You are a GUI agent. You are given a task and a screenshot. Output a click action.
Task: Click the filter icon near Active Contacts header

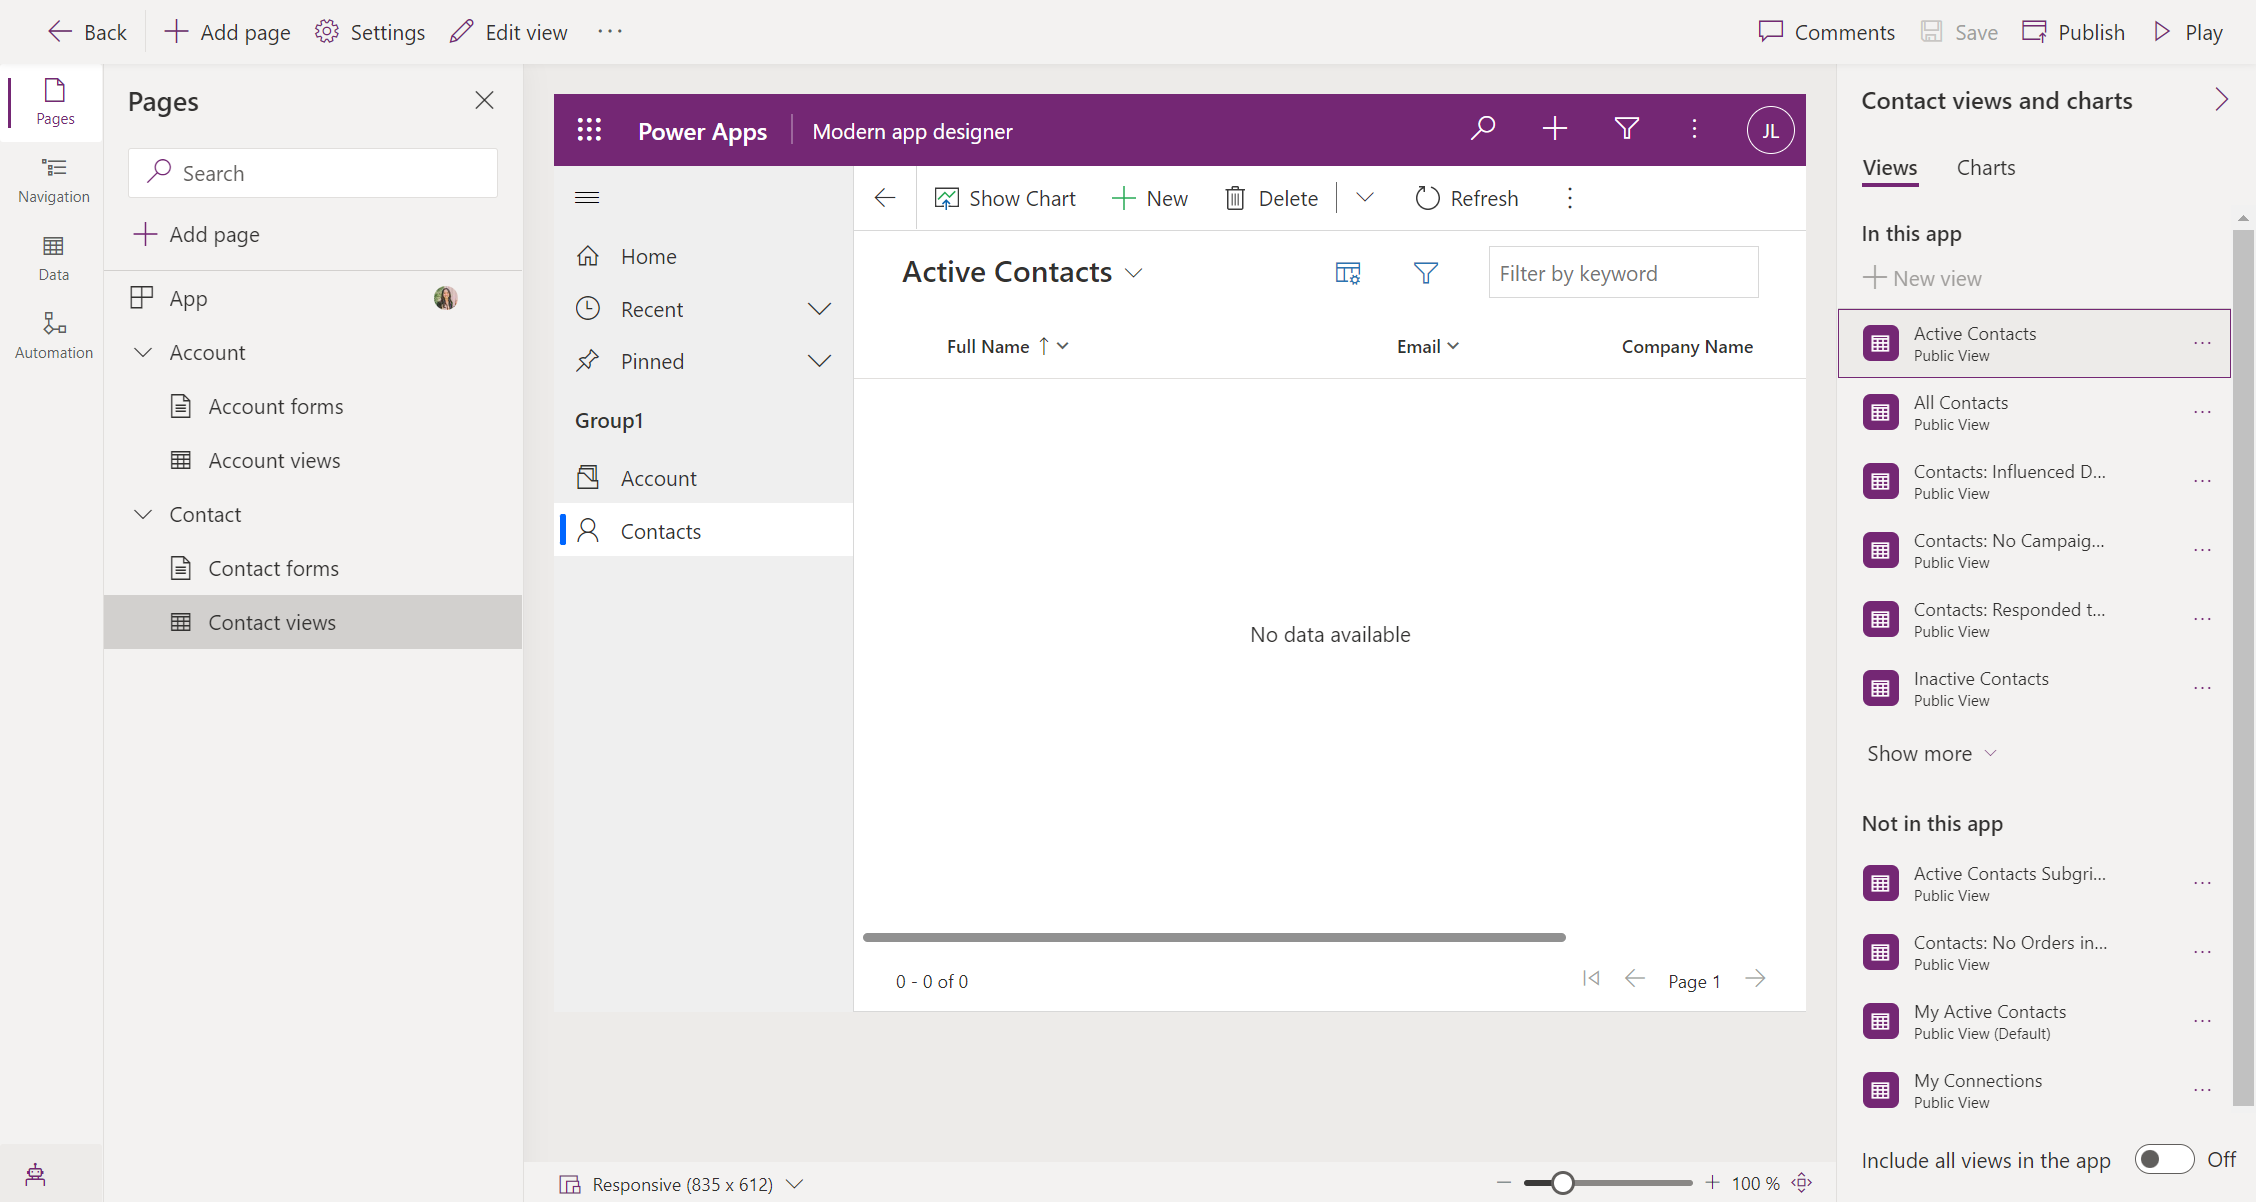click(x=1425, y=273)
